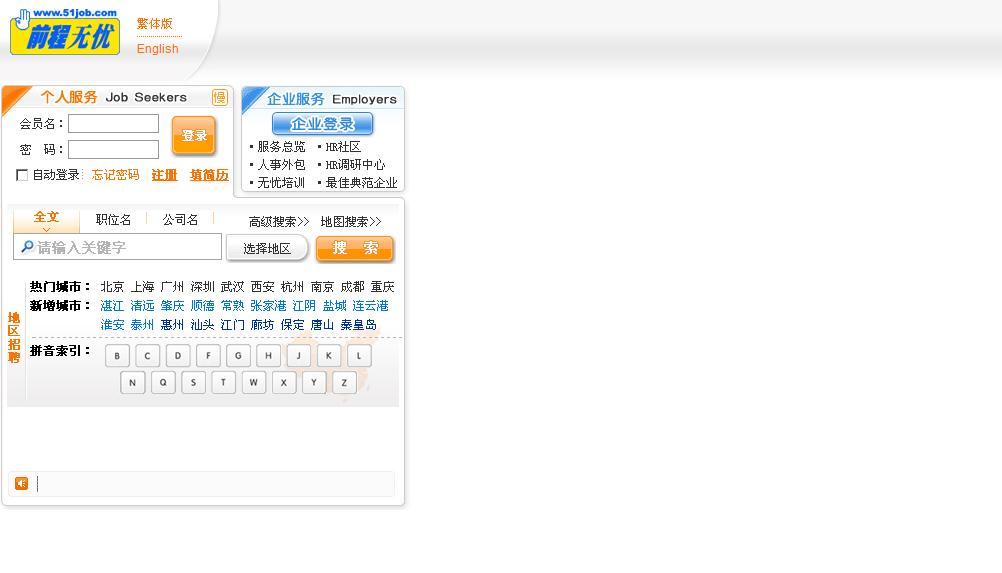Open 最佳典范企业 link
This screenshot has width=1002, height=573.
click(362, 183)
